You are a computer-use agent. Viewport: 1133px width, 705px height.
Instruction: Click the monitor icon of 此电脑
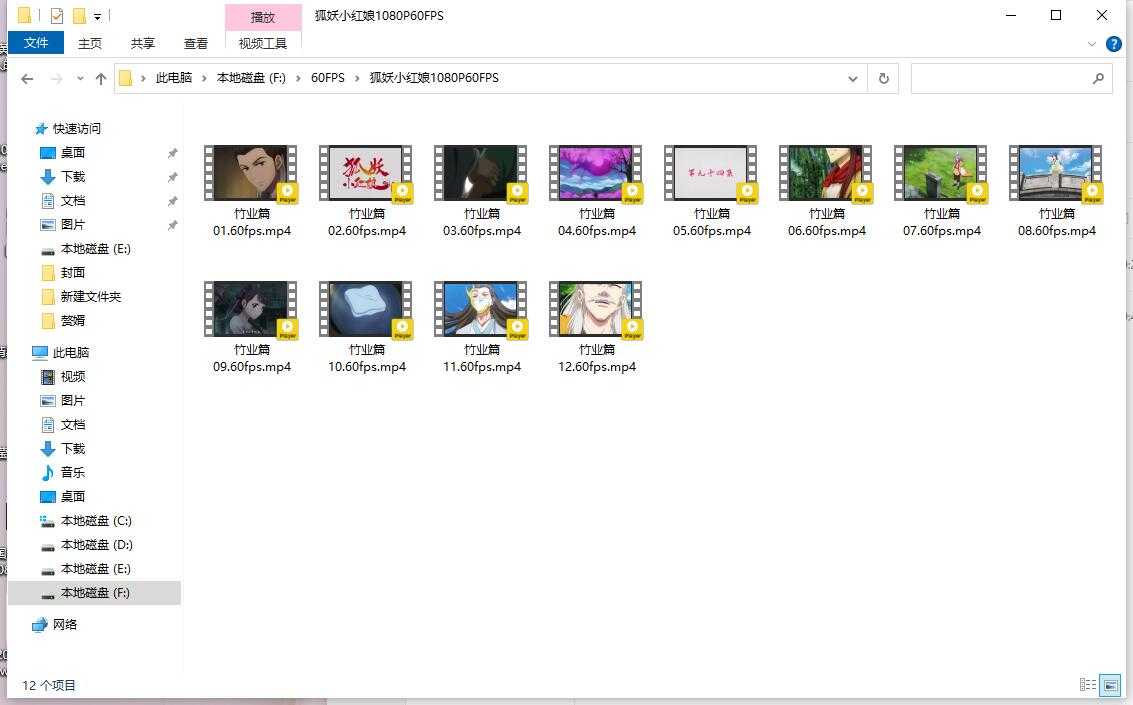(x=40, y=352)
